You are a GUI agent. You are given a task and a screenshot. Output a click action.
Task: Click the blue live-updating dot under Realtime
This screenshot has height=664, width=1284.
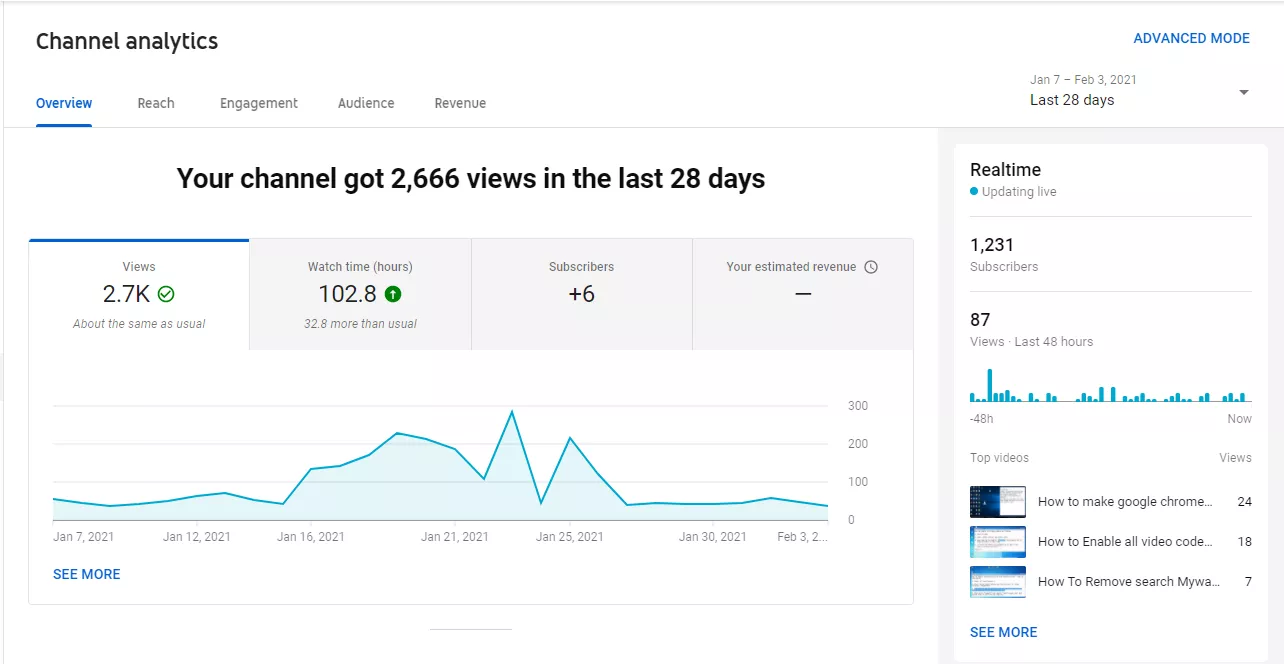(974, 192)
